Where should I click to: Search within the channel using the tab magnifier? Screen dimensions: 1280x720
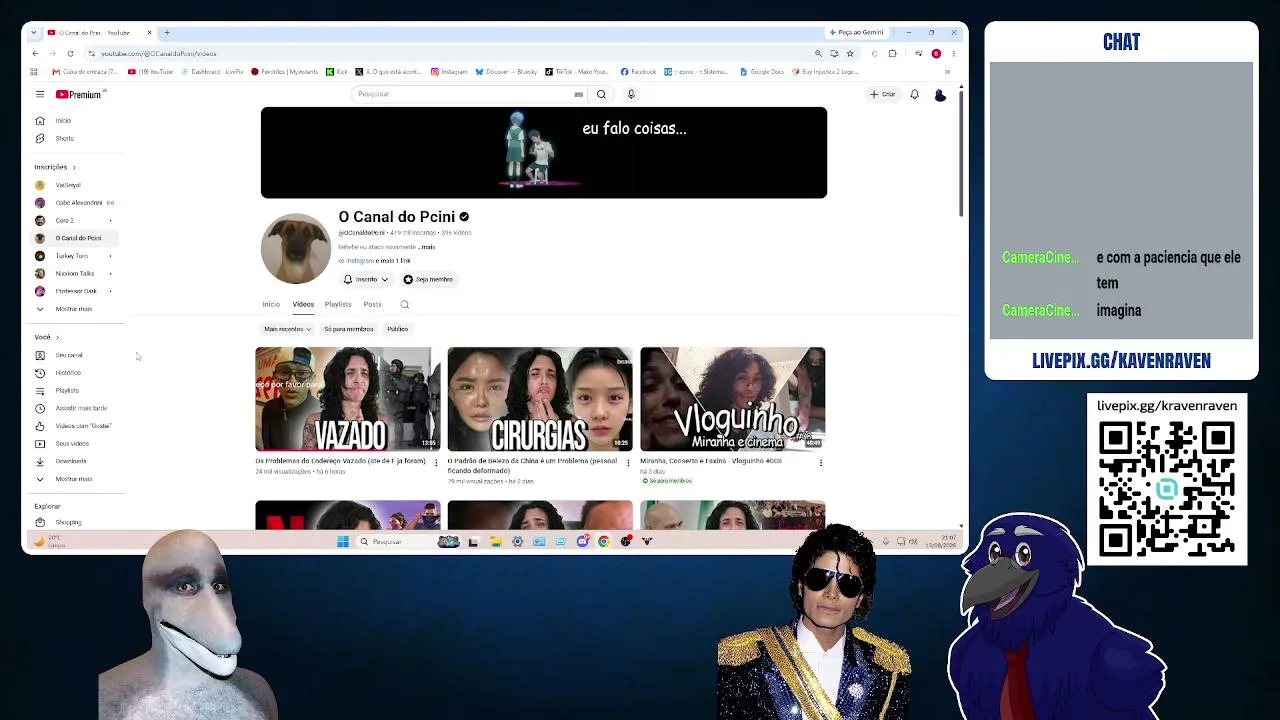(x=405, y=304)
